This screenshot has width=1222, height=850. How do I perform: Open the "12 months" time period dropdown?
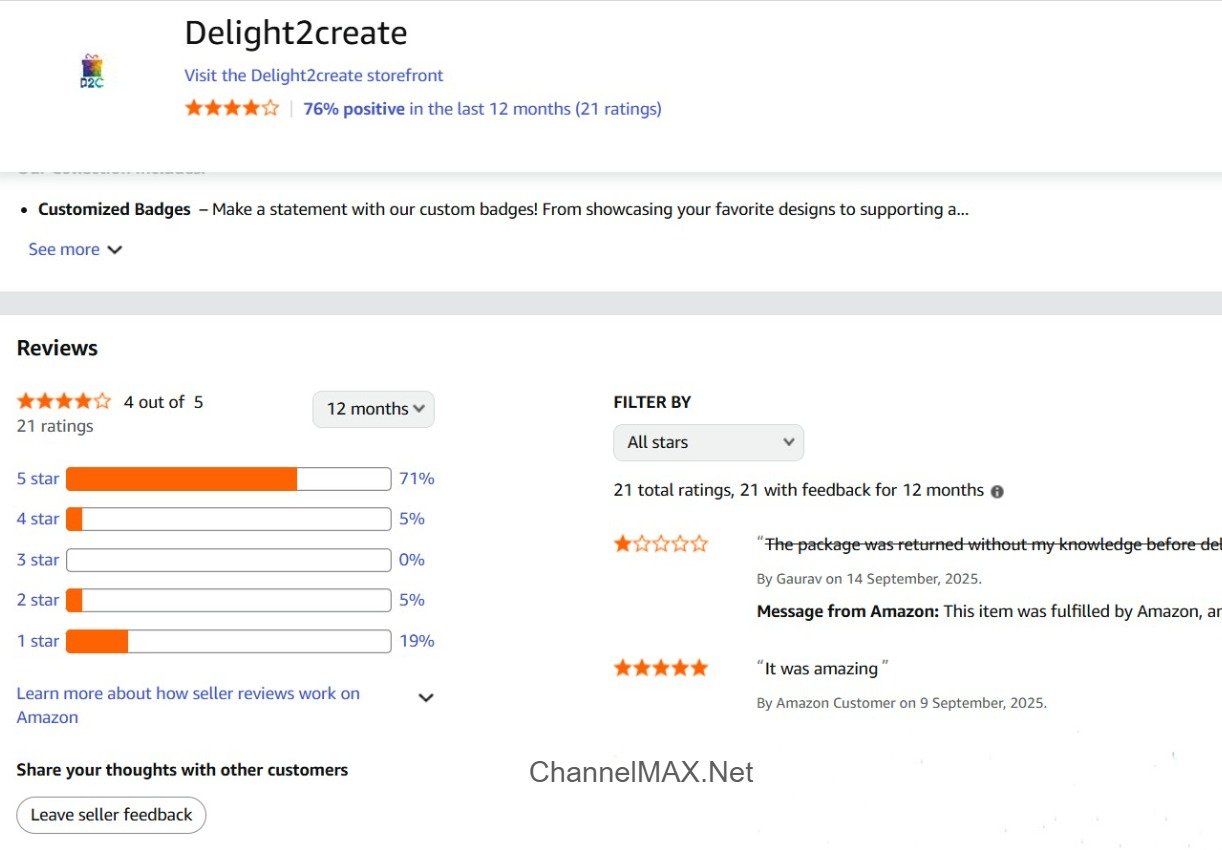373,409
